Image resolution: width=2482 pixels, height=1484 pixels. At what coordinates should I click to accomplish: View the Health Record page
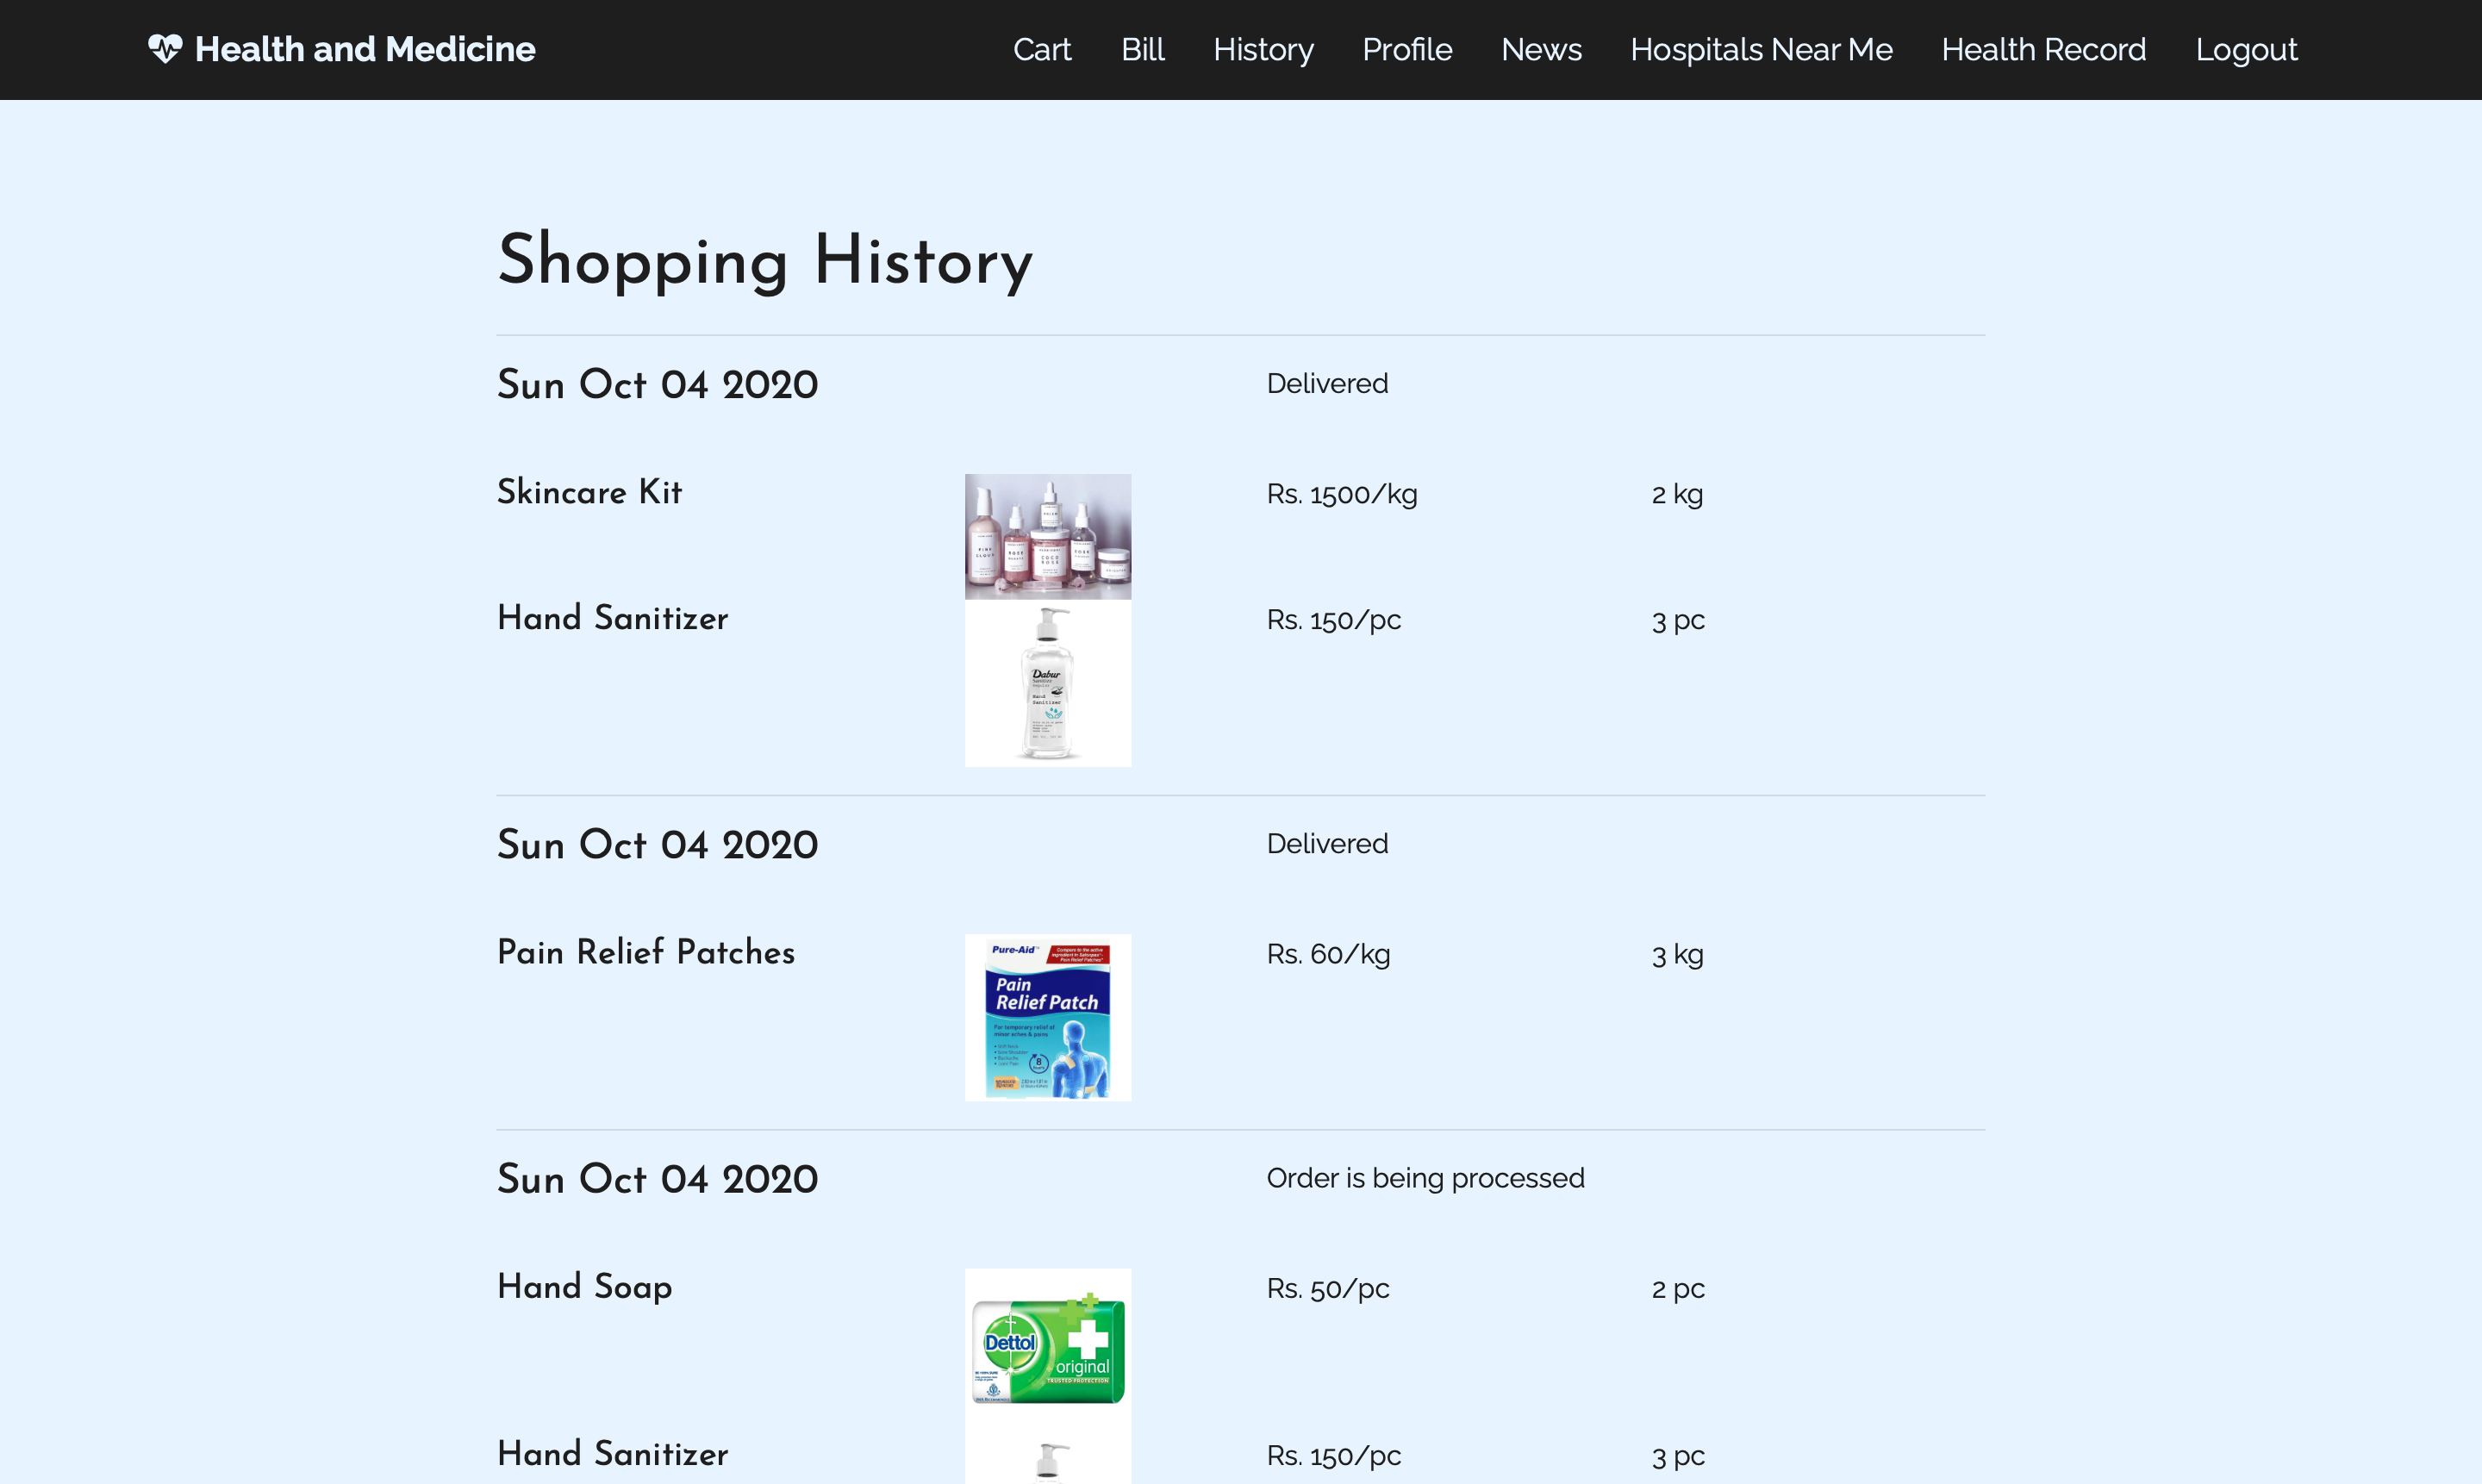[x=2043, y=49]
